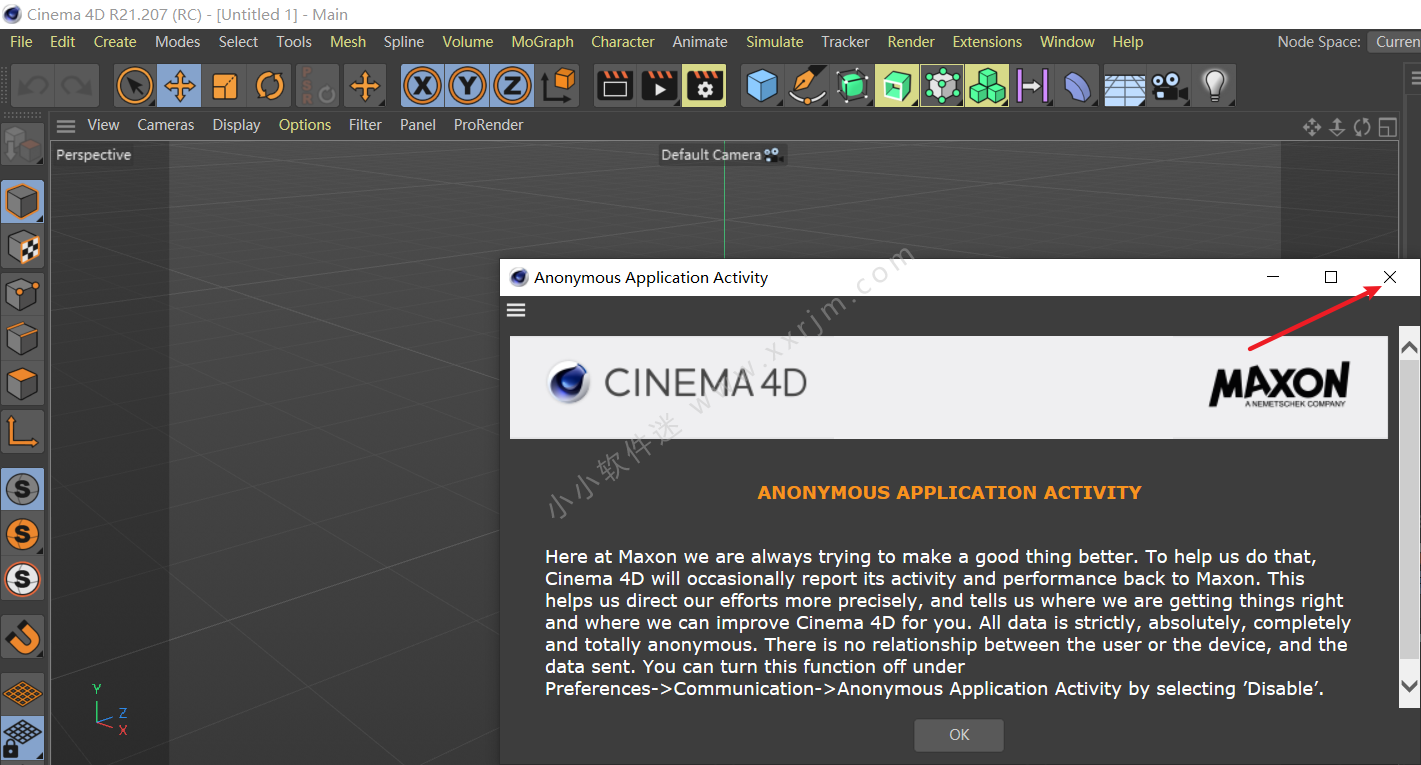
Task: Click the dialog scrollbar down arrow
Action: click(x=1409, y=686)
